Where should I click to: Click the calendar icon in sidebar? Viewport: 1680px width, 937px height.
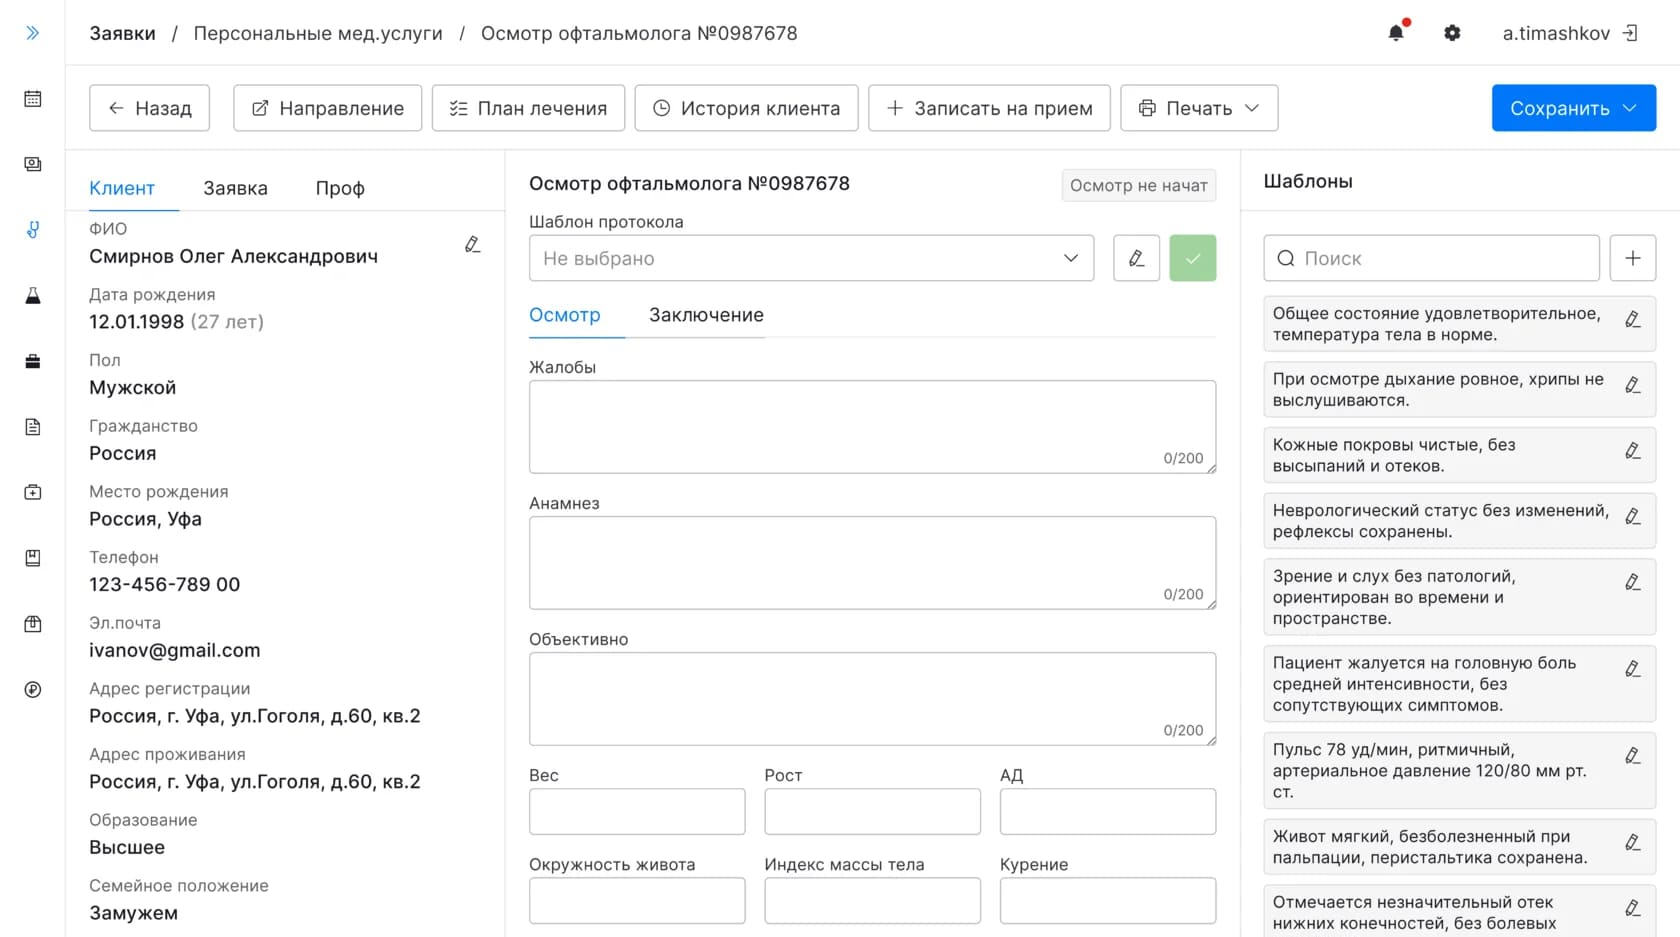click(x=33, y=99)
